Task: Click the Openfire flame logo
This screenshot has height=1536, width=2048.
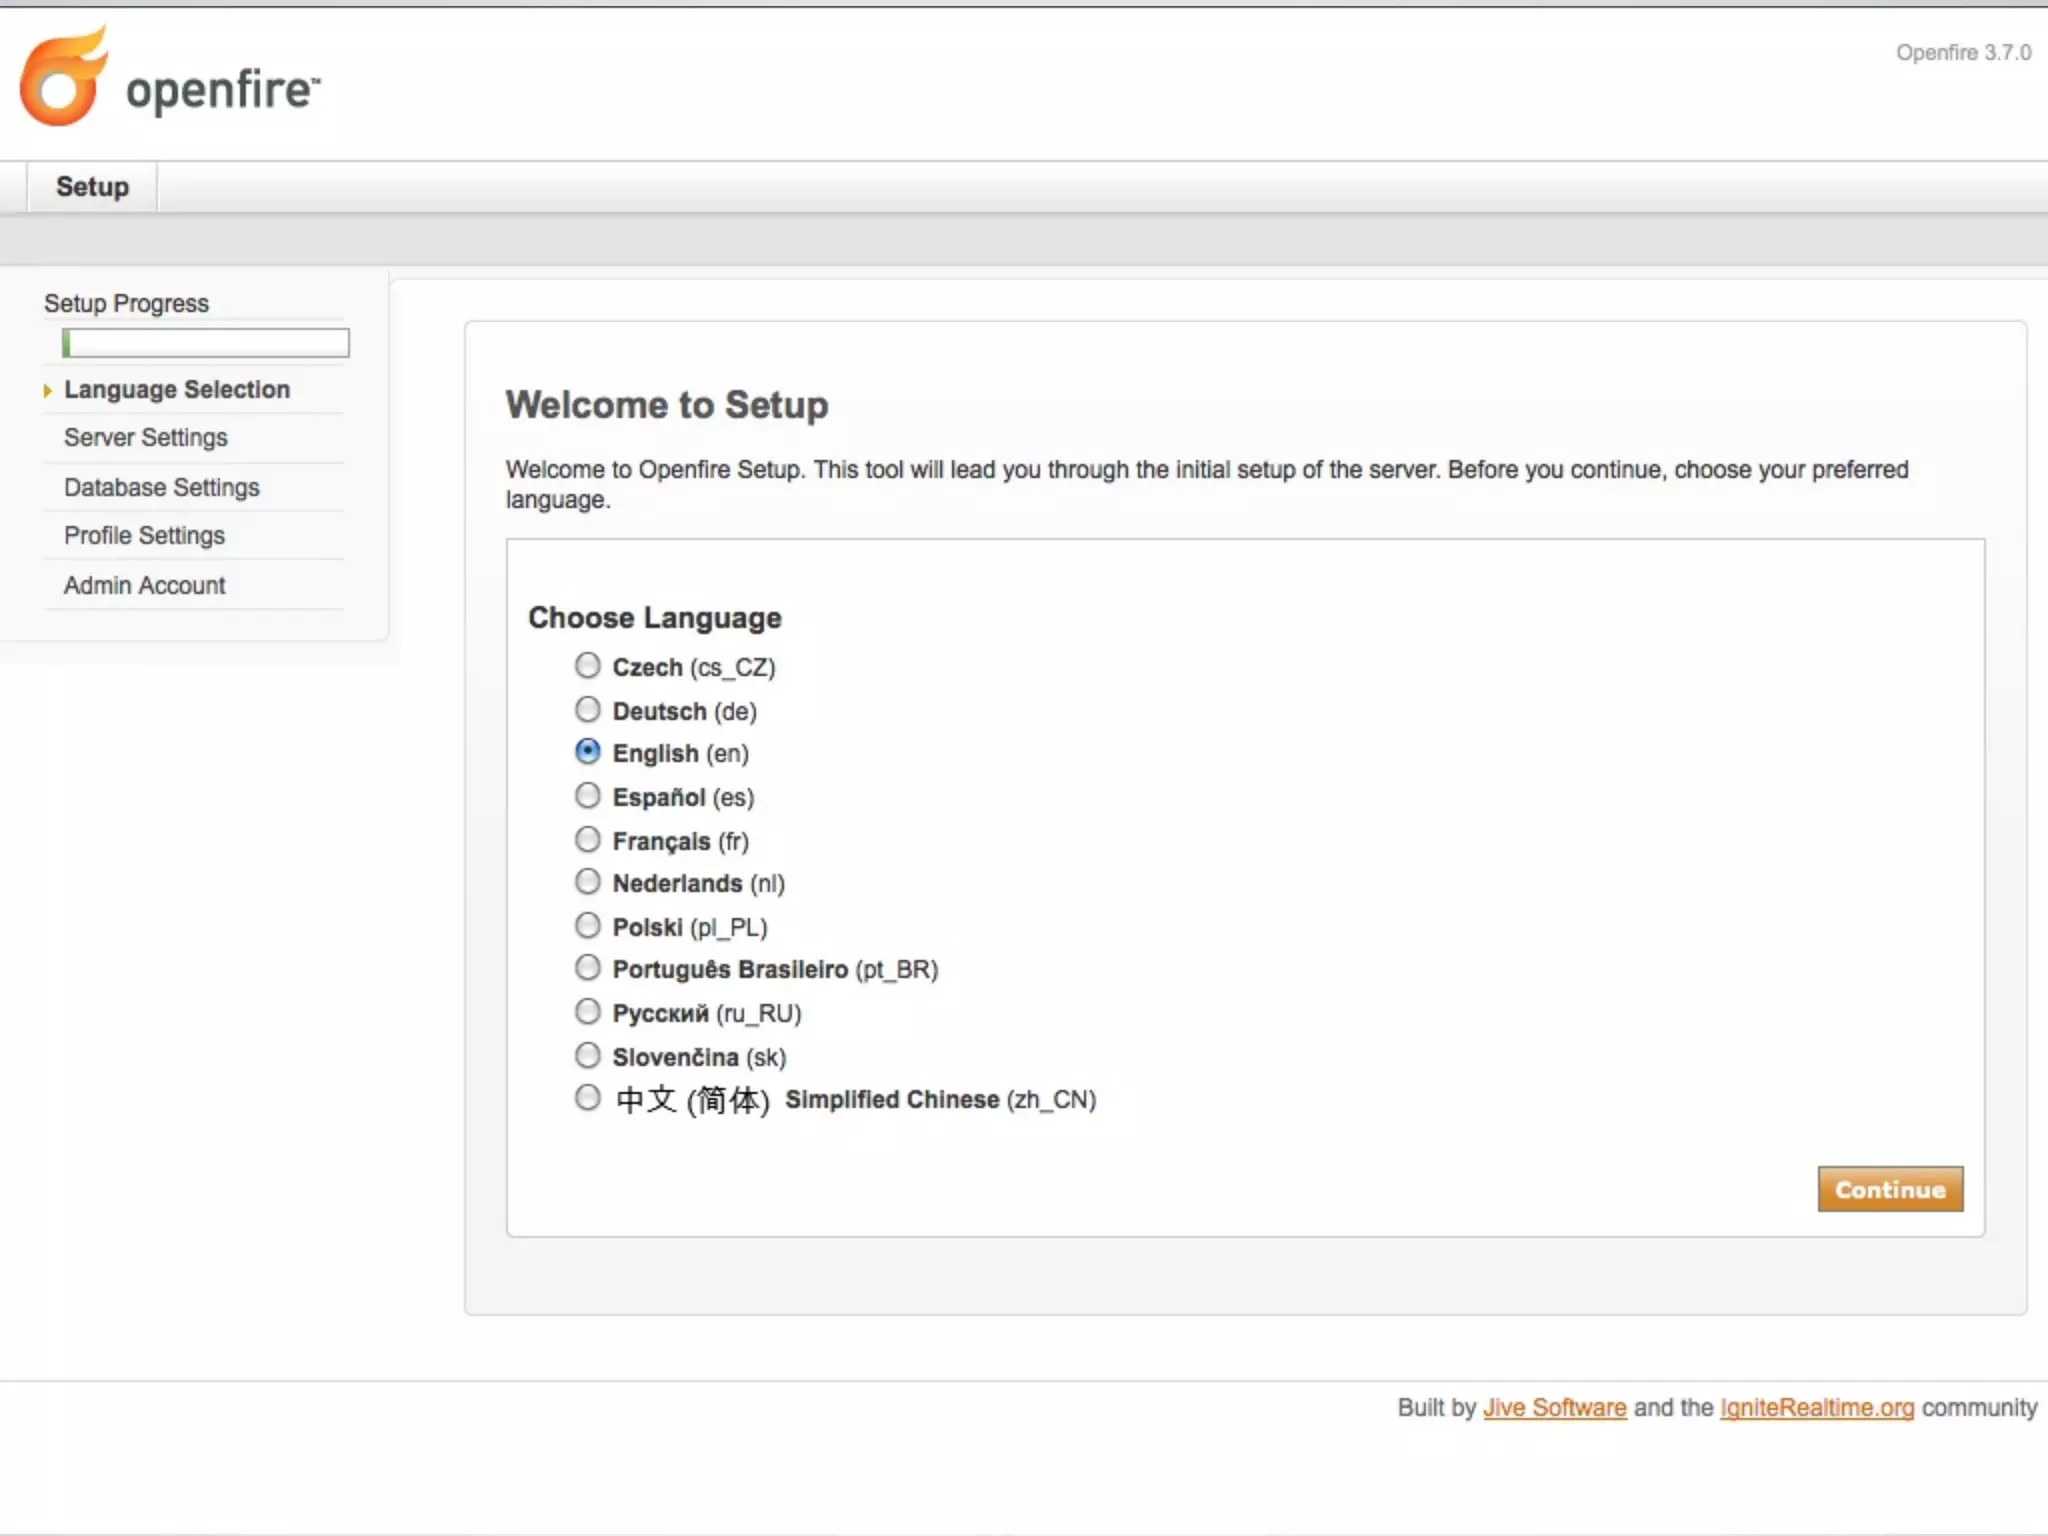Action: point(63,78)
